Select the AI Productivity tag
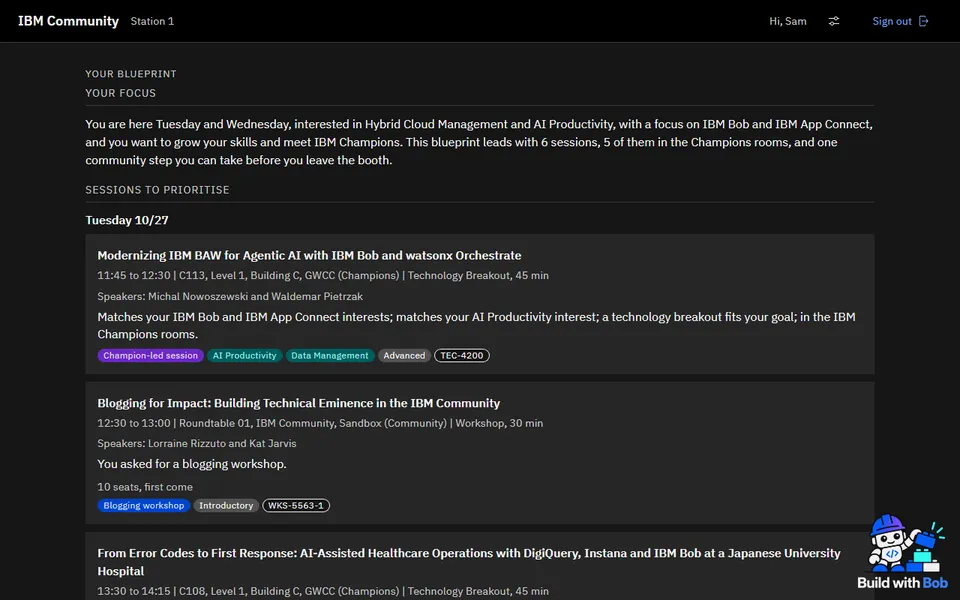This screenshot has height=600, width=960. tap(244, 356)
